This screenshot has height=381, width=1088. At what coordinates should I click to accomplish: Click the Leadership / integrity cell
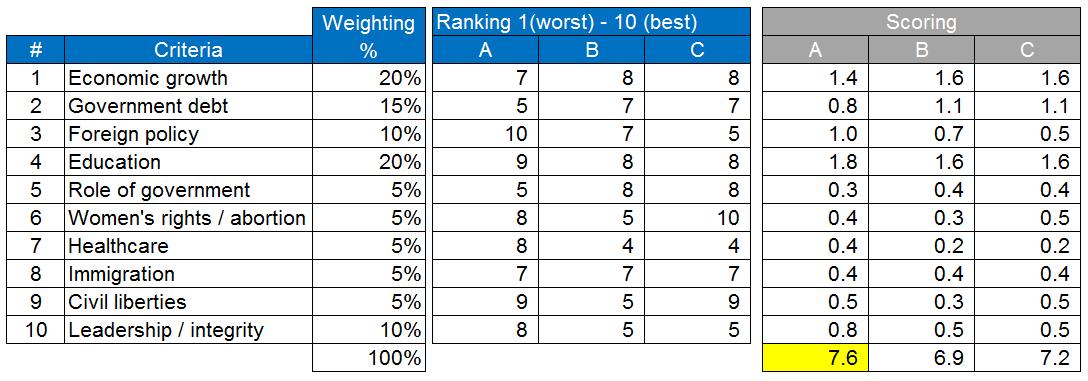tap(188, 330)
